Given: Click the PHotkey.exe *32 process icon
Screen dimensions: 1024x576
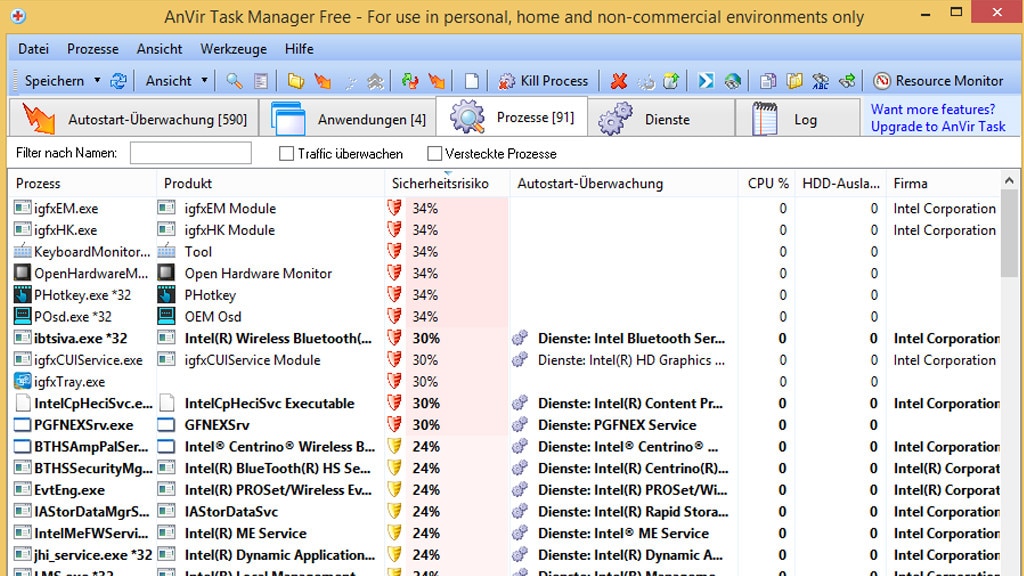Looking at the screenshot, I should (22, 295).
